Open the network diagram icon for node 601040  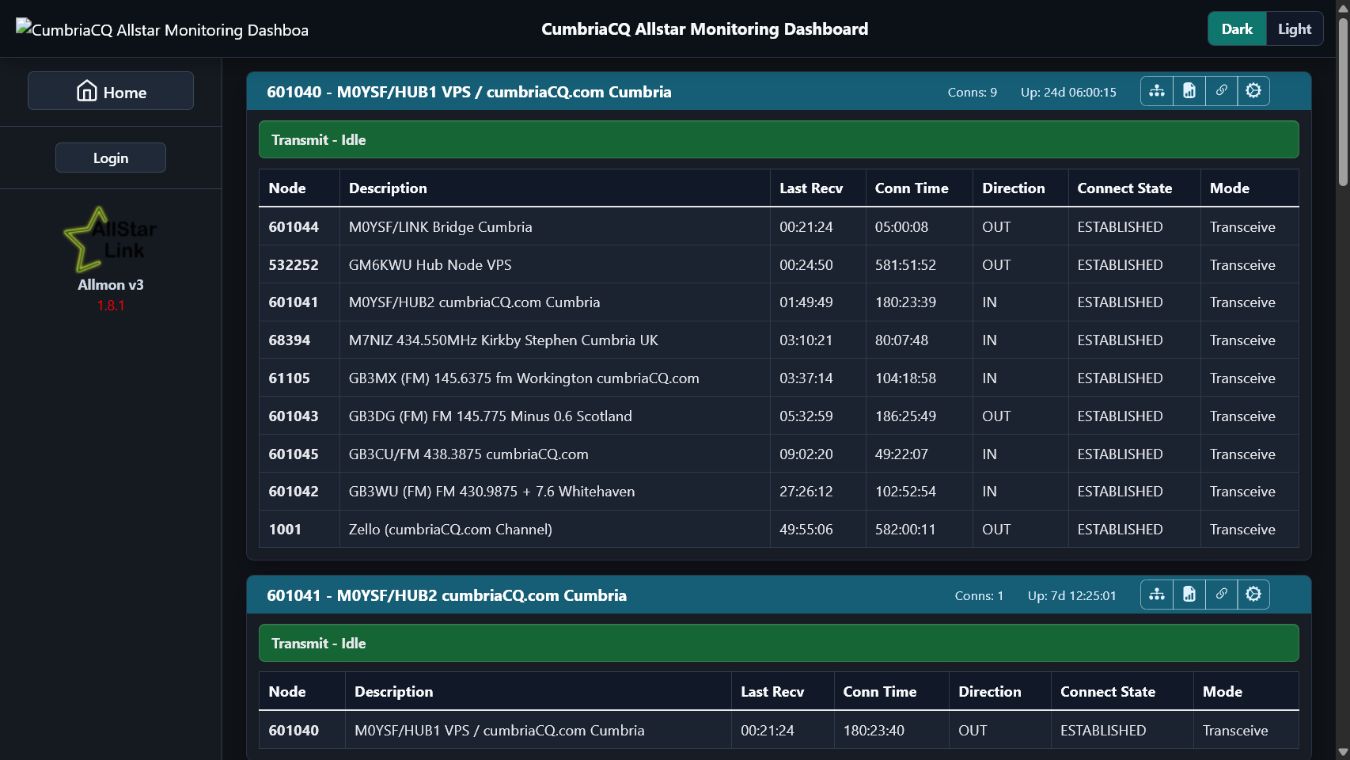(1157, 91)
